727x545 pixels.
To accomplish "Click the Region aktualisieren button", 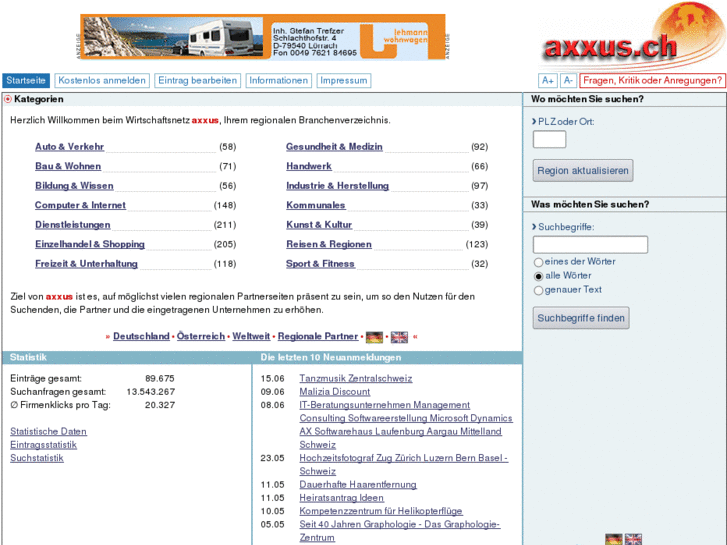I will pos(583,171).
